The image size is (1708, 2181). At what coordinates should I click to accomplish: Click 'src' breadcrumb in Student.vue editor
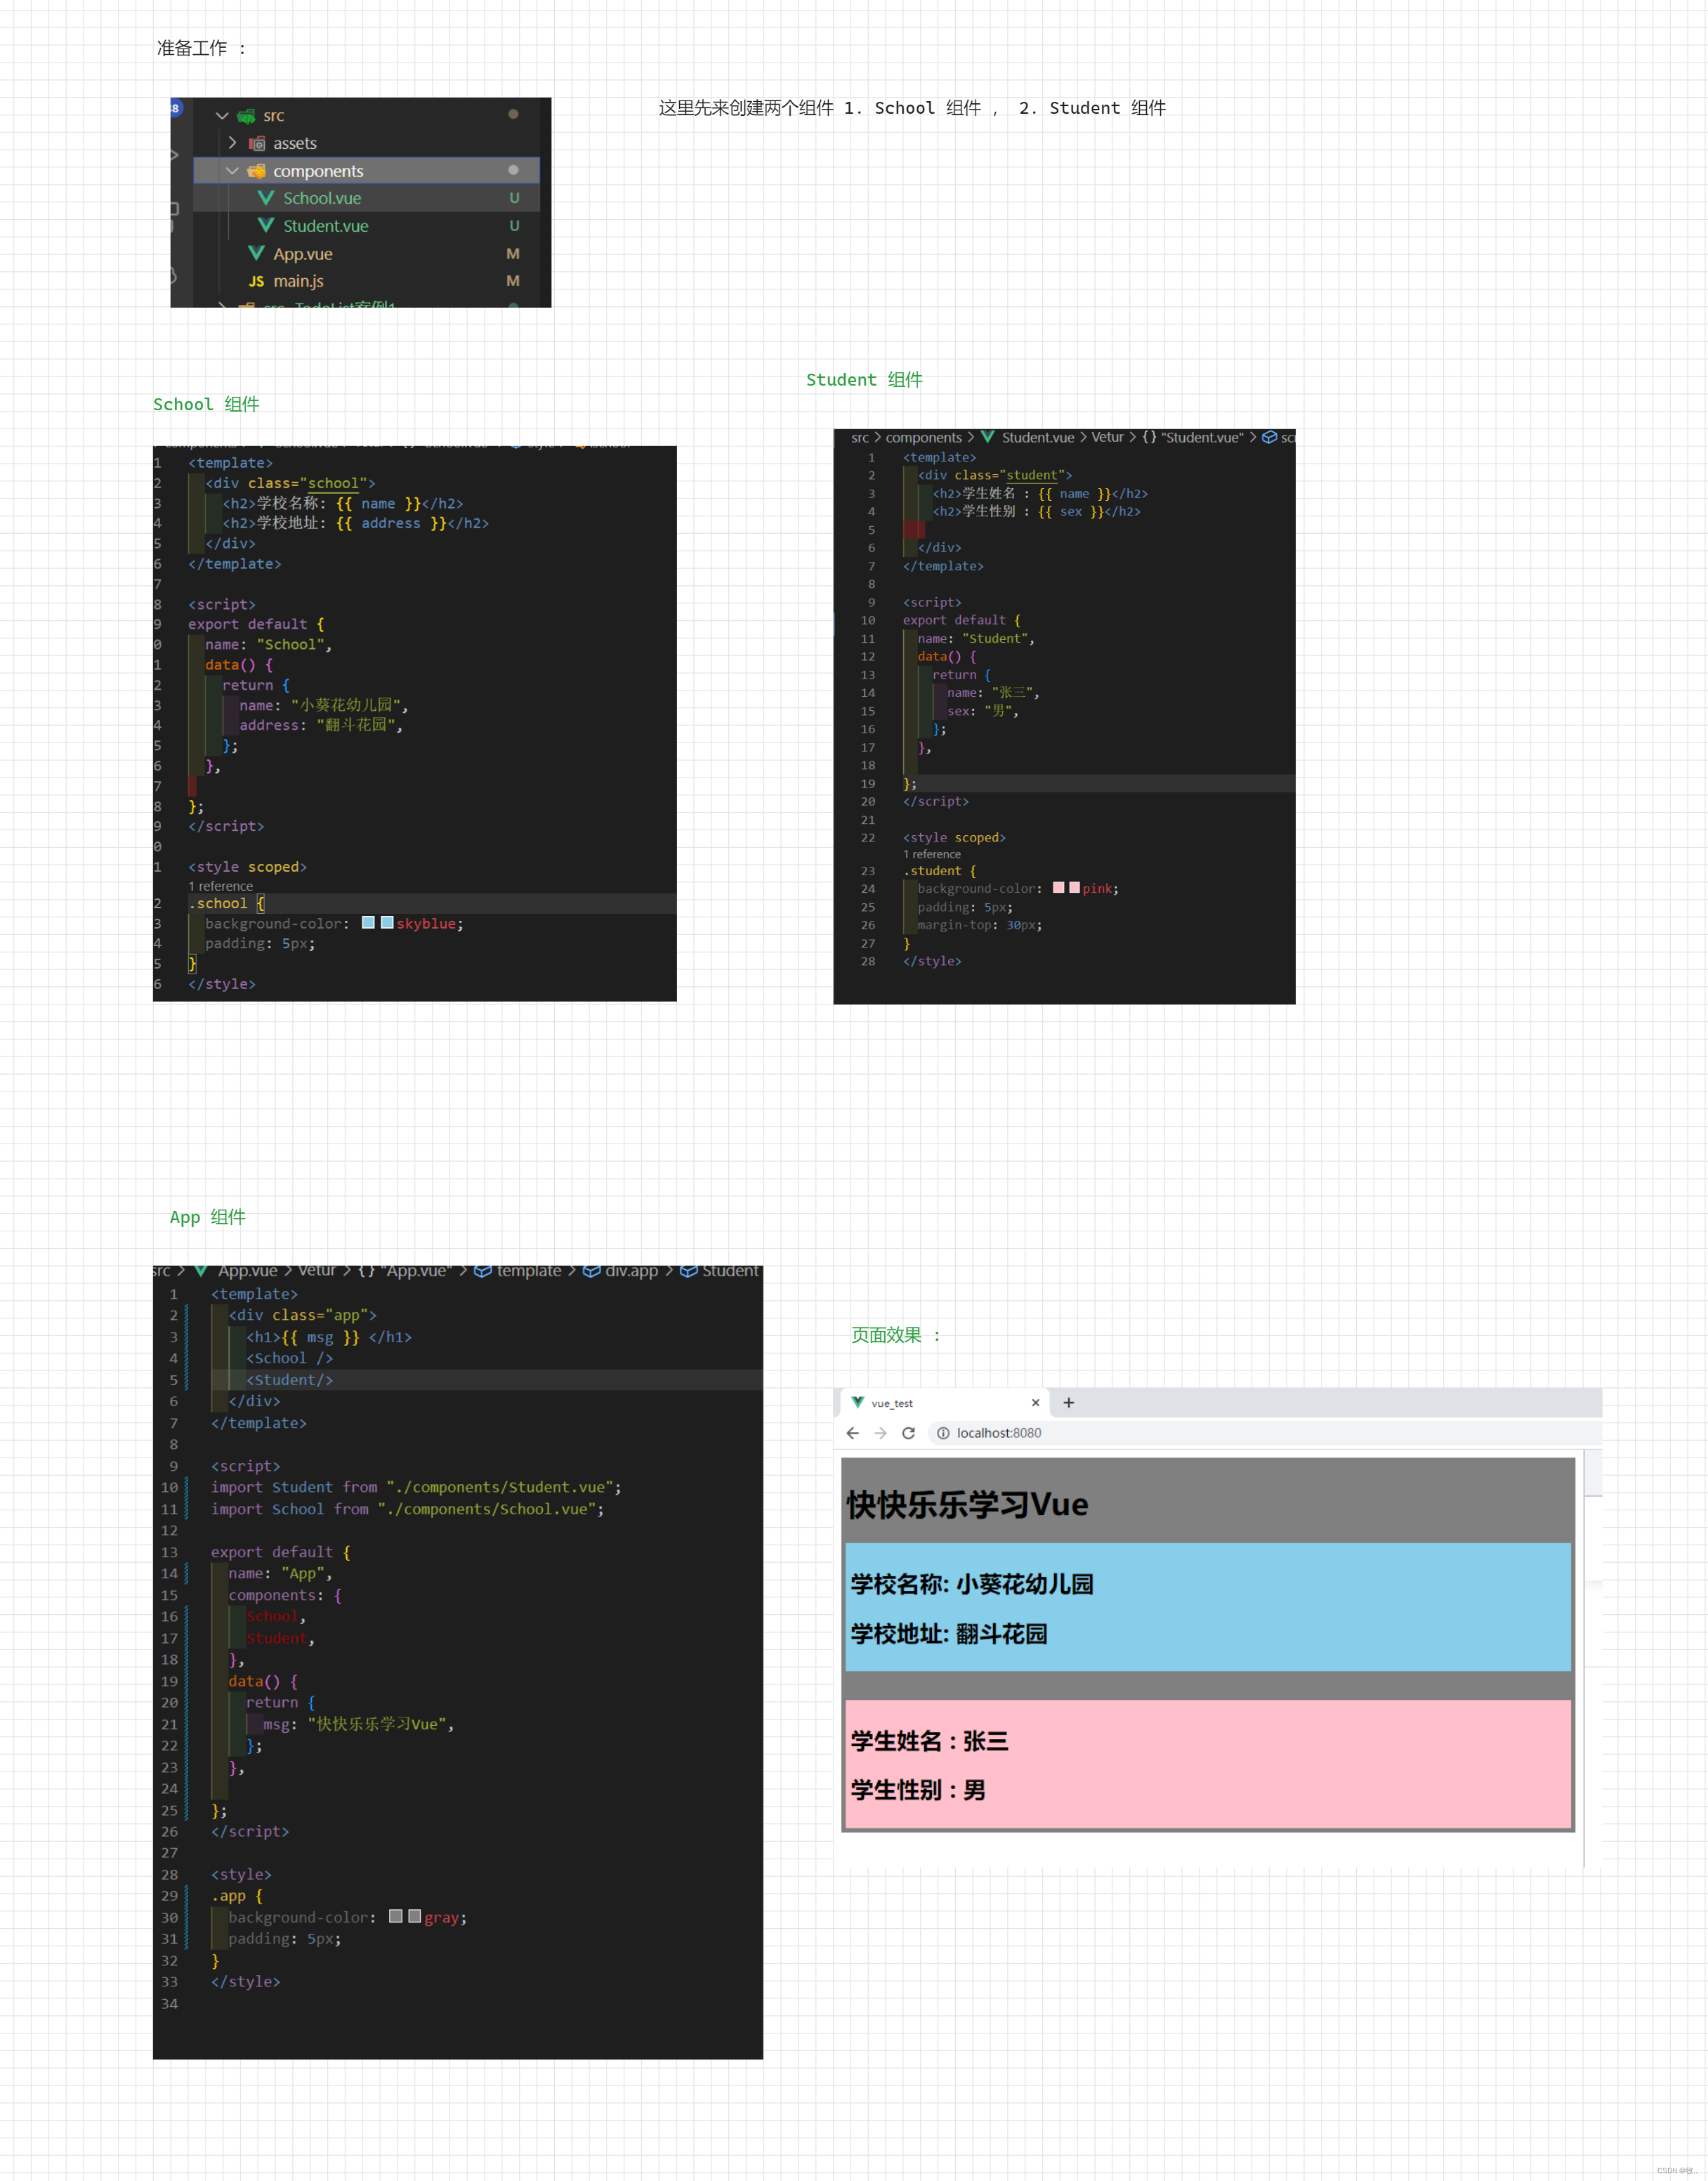coord(860,438)
